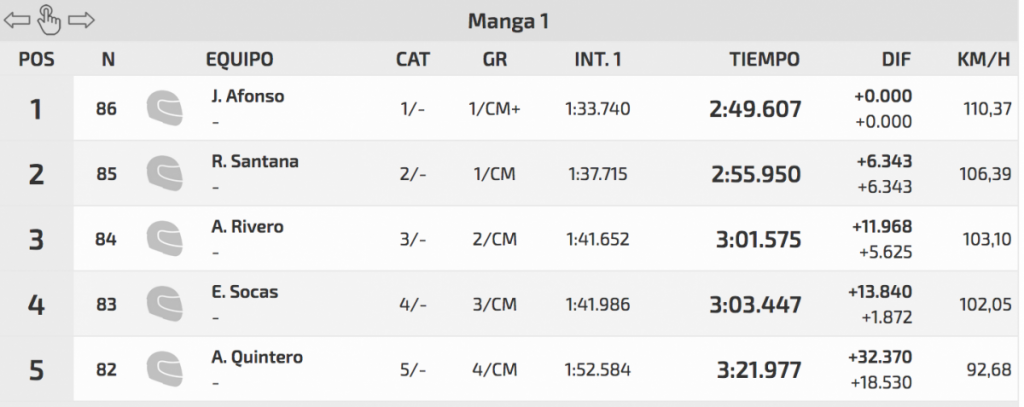
Task: Select the row for car number 82
Action: (106, 370)
